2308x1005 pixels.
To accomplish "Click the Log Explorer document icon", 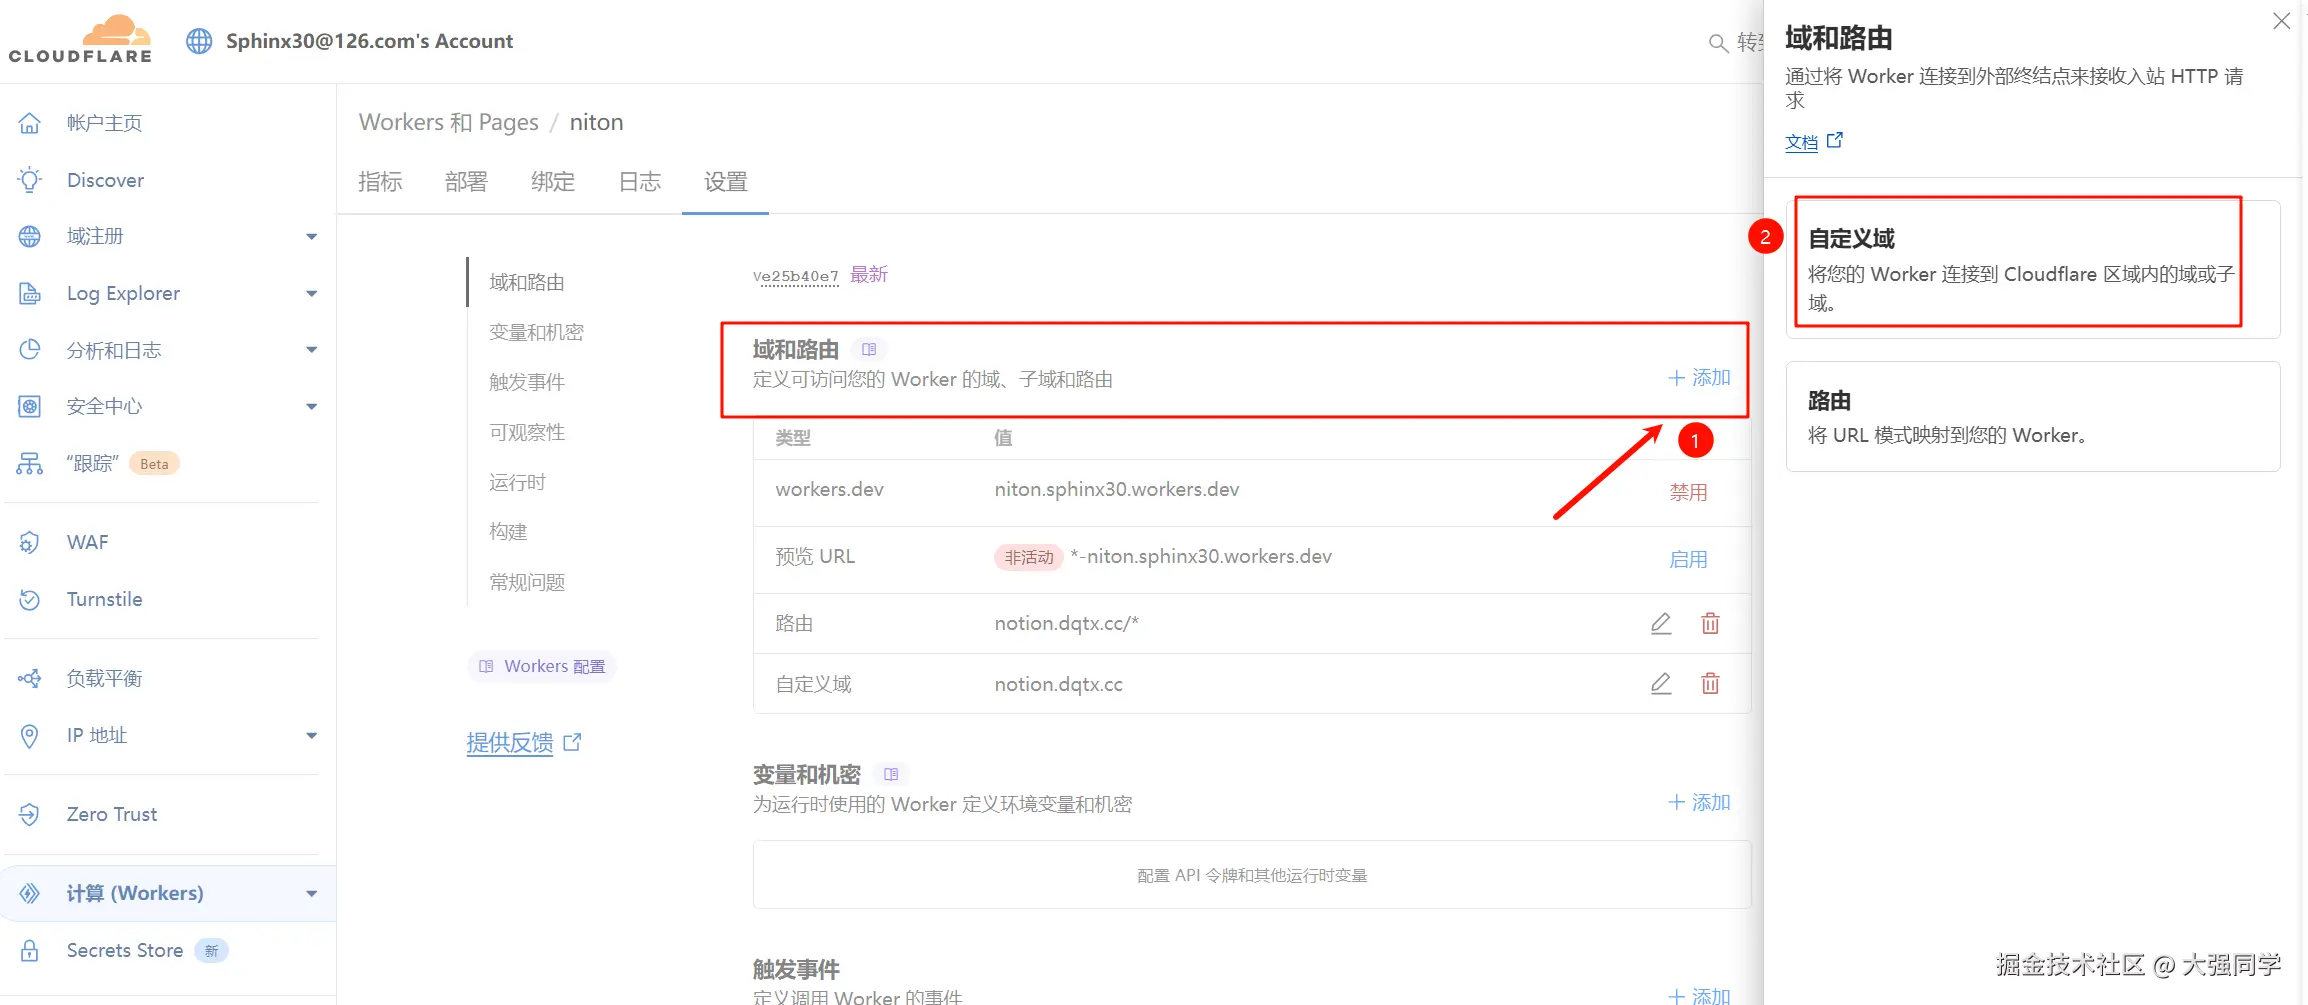I will pyautogui.click(x=30, y=293).
